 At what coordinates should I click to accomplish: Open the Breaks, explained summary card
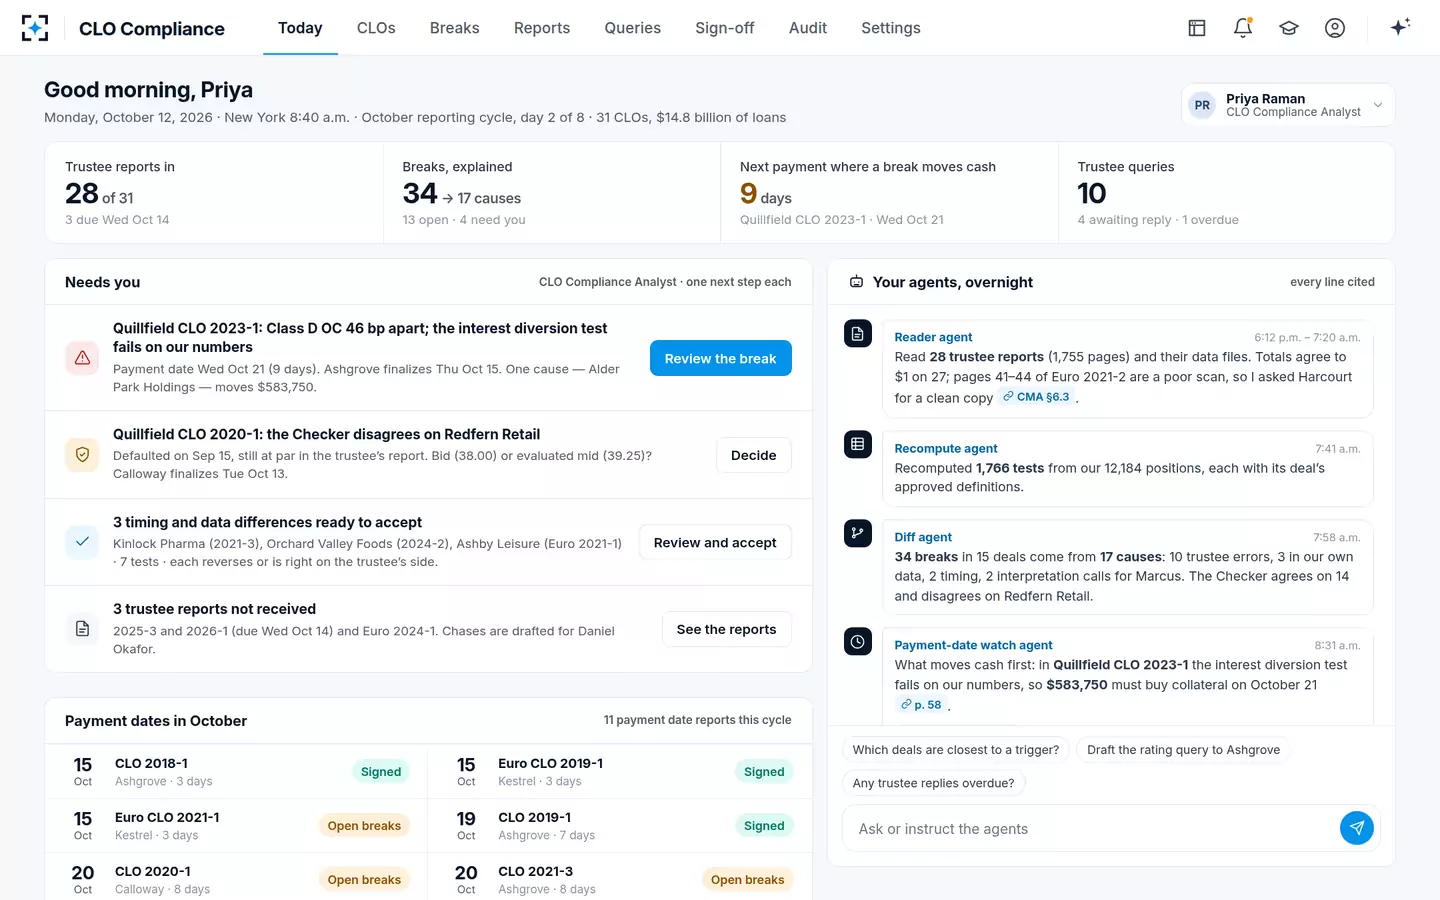[552, 192]
